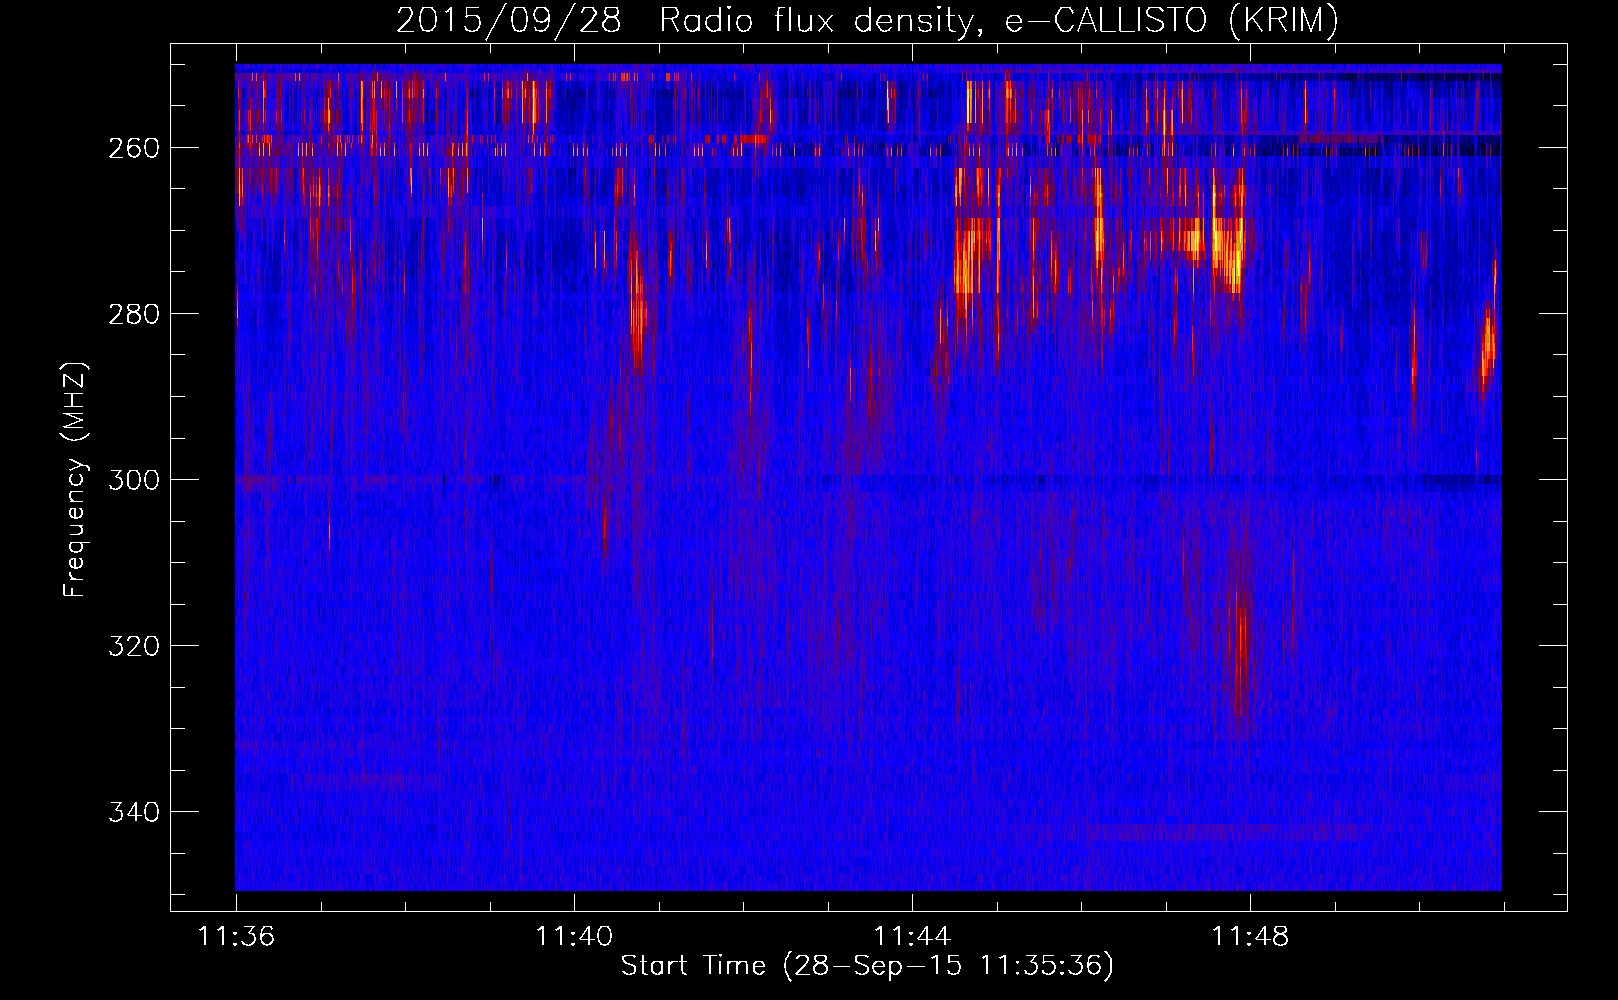This screenshot has height=1000, width=1618.
Task: Select the 320 frequency tick label
Action: pos(134,646)
